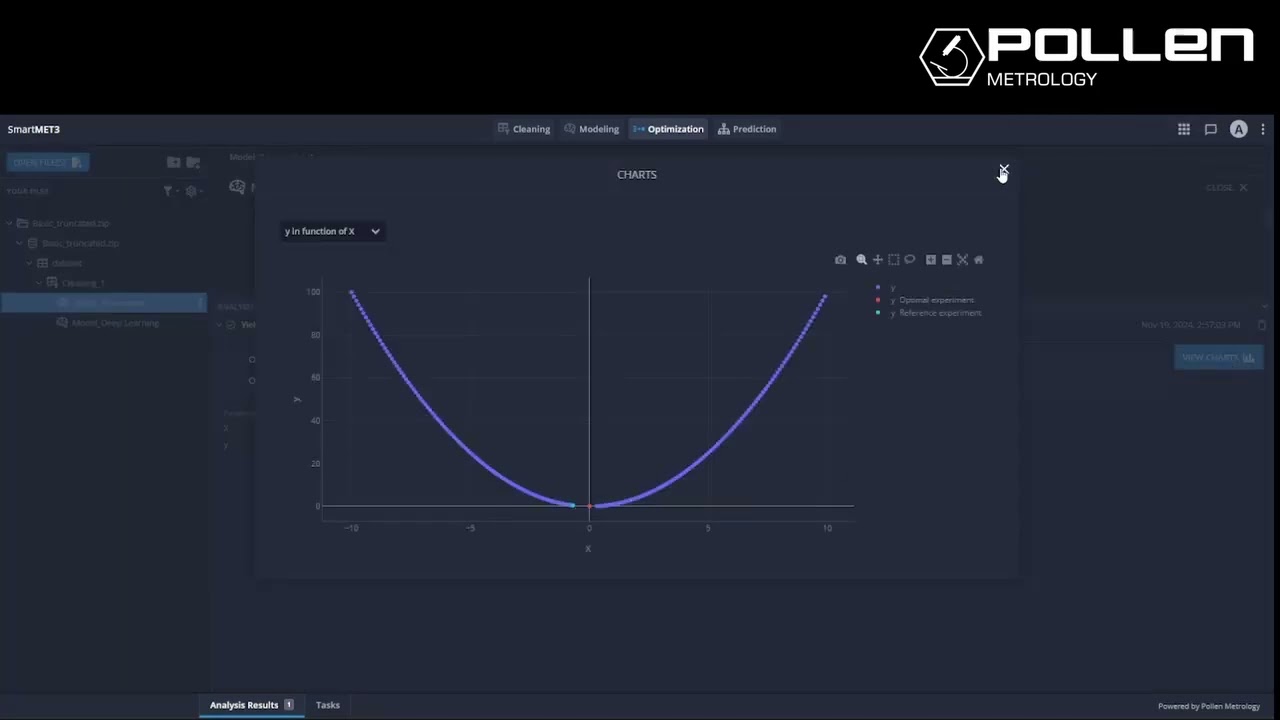Choose the Box Select dashed-square tool
The width and height of the screenshot is (1280, 720).
(x=894, y=260)
